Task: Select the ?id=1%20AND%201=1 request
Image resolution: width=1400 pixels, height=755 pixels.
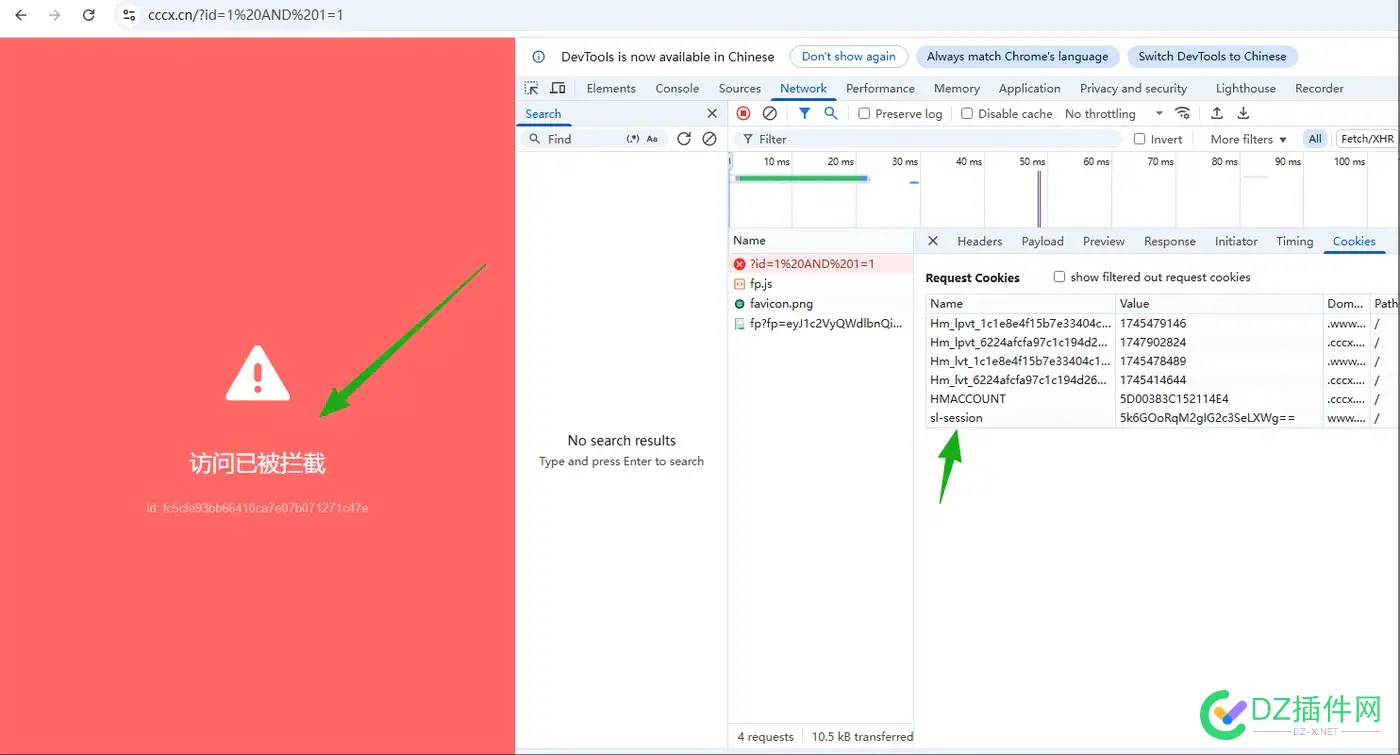Action: (821, 264)
